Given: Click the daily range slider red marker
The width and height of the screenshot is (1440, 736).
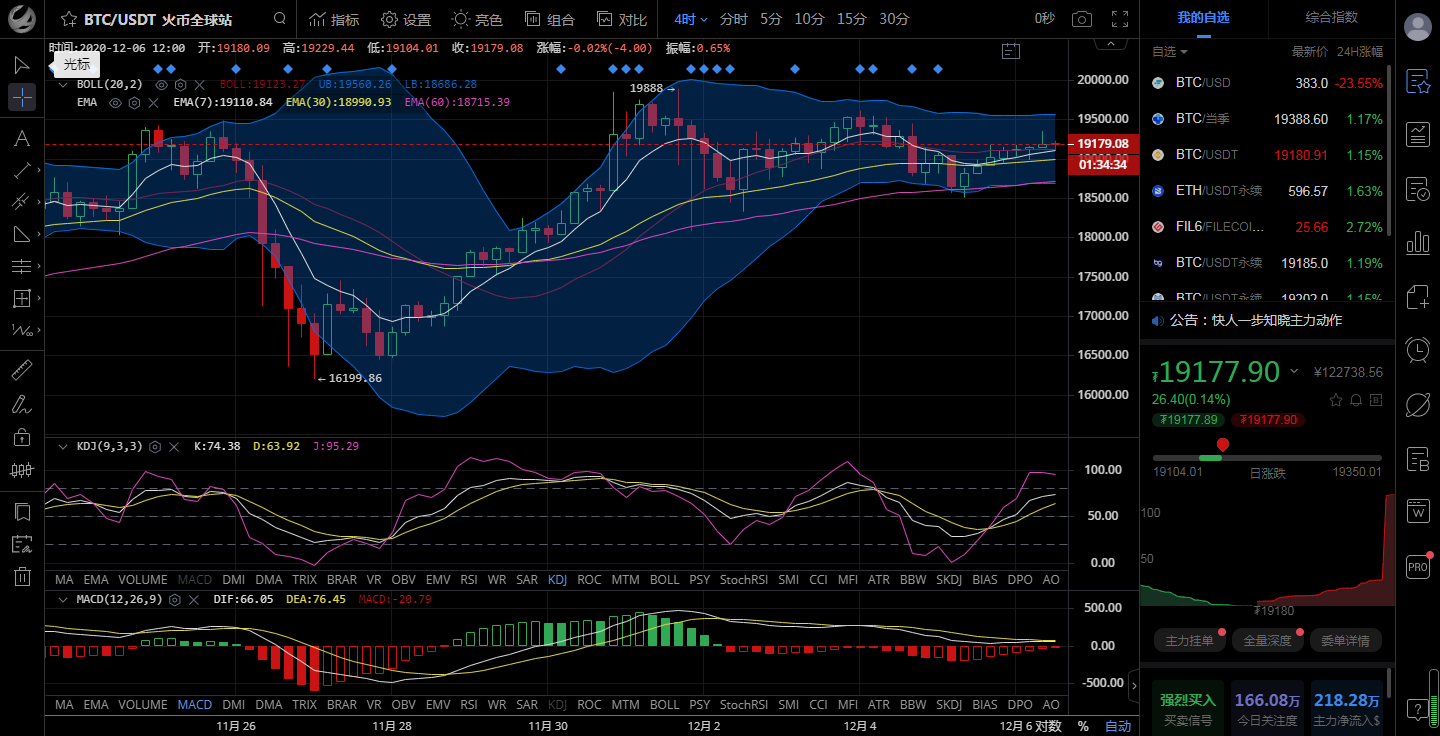Looking at the screenshot, I should point(1222,445).
